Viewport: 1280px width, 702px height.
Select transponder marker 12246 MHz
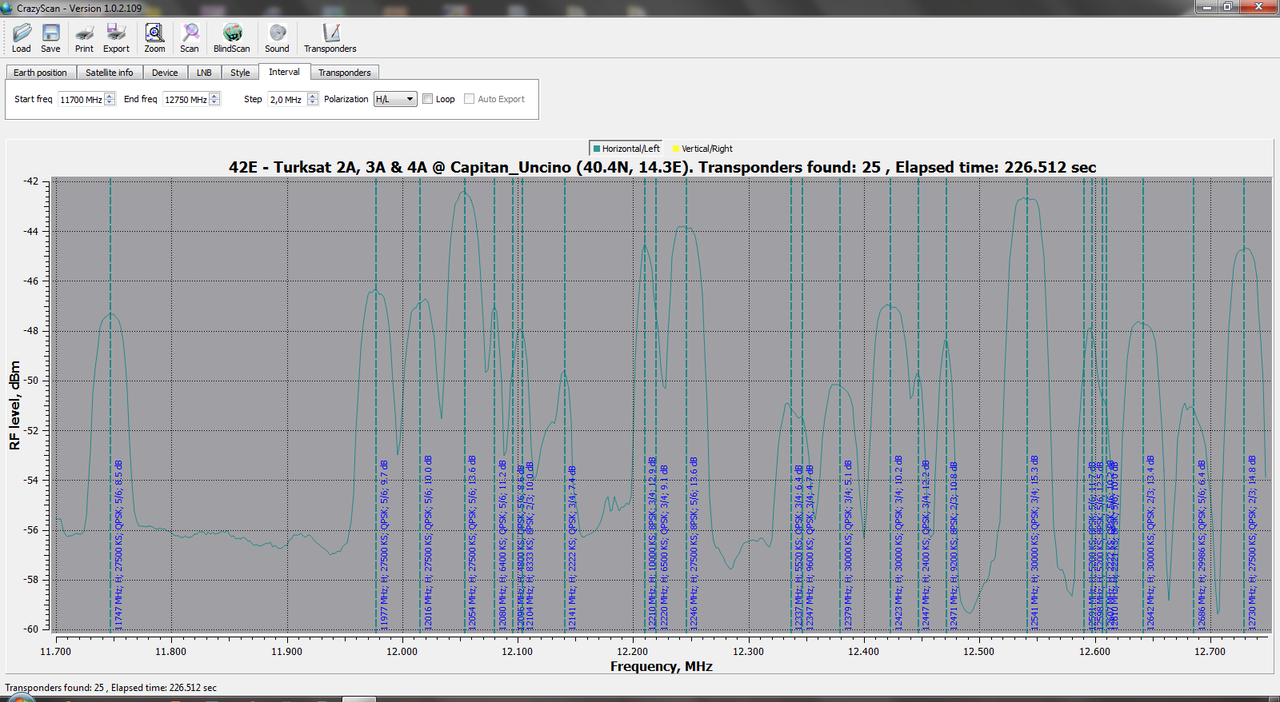click(693, 544)
